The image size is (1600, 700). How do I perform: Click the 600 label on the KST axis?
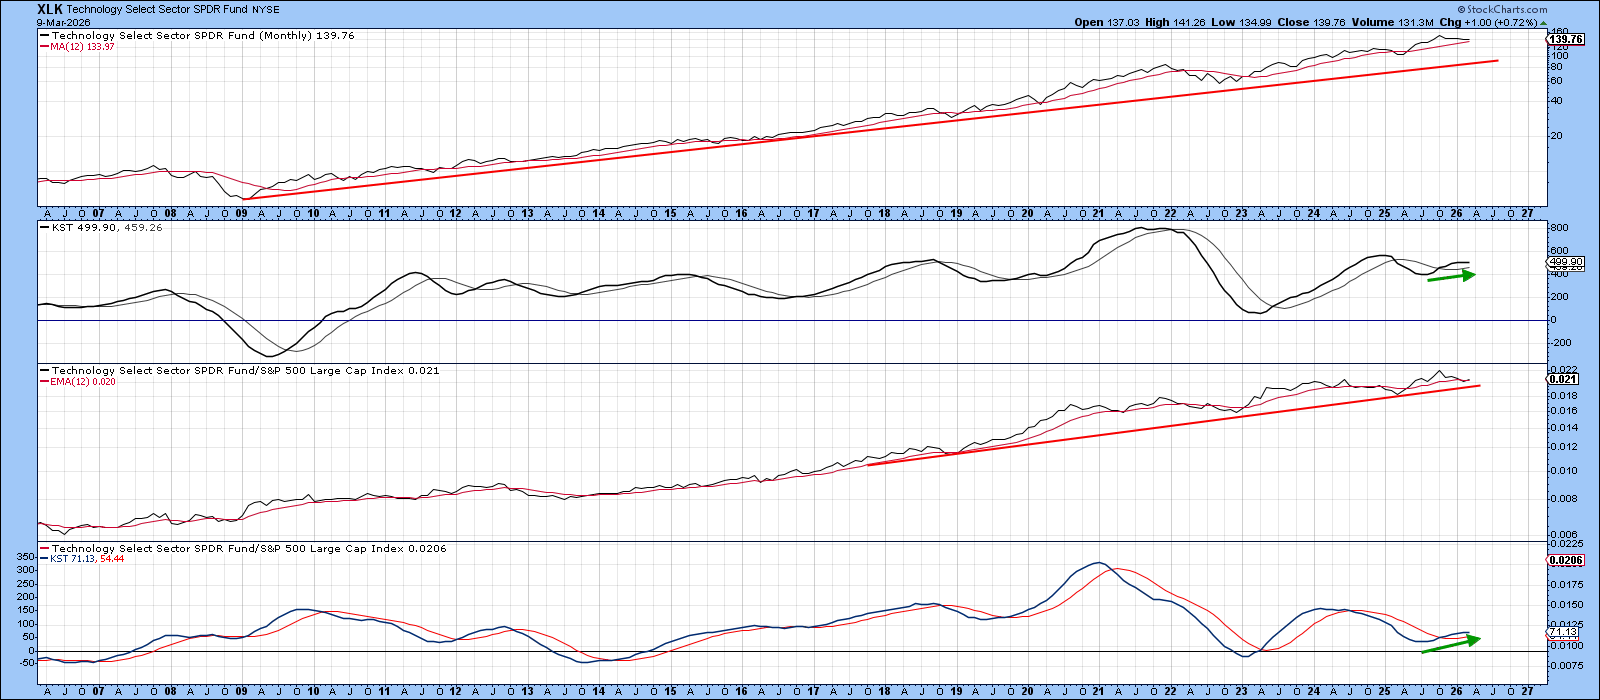click(x=1559, y=251)
